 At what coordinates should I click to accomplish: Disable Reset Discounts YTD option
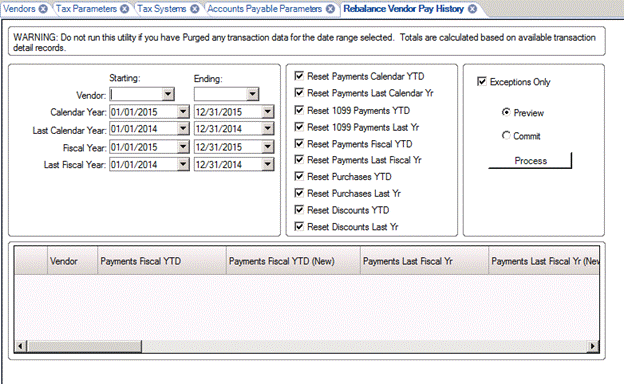(x=299, y=210)
